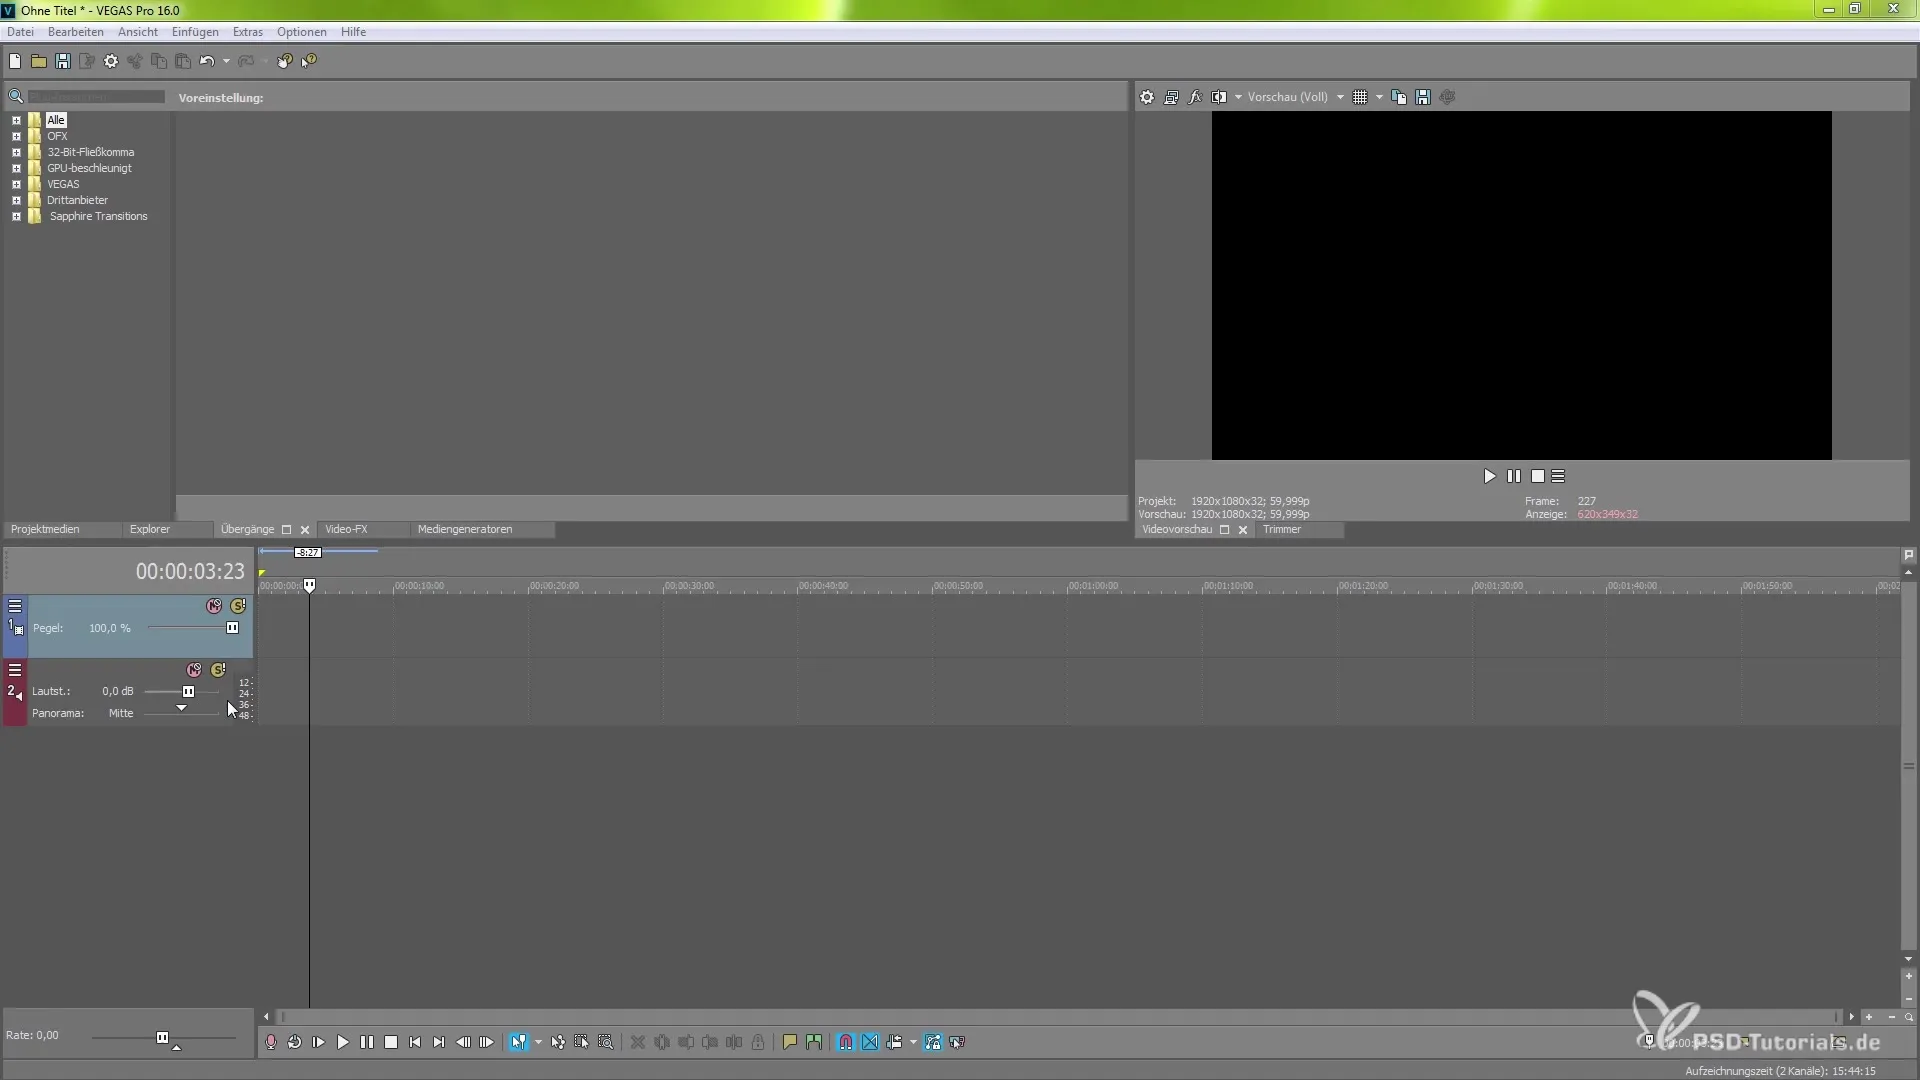Screen dimensions: 1920x1080
Task: Select the Zoom edit tool magnifier
Action: coord(606,1042)
